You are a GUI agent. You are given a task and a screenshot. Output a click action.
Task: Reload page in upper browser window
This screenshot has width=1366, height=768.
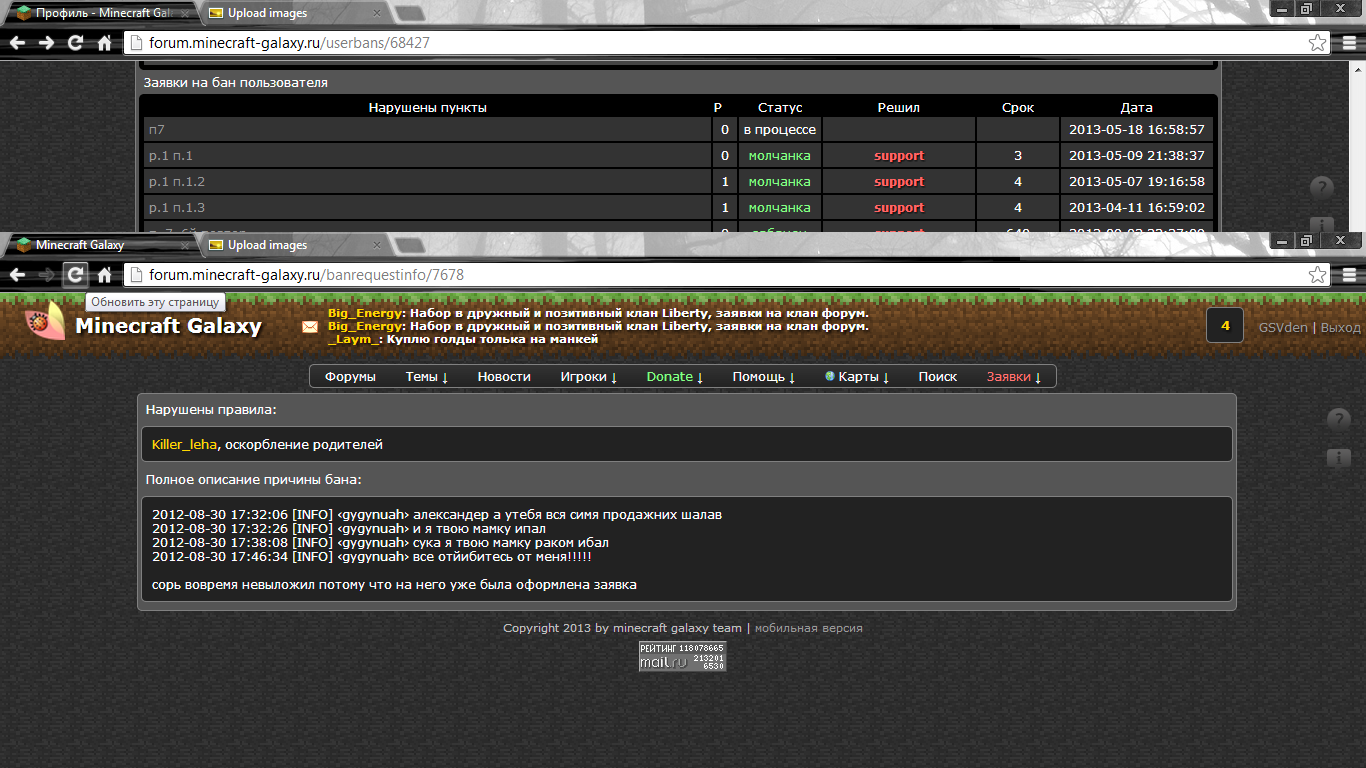pos(75,43)
